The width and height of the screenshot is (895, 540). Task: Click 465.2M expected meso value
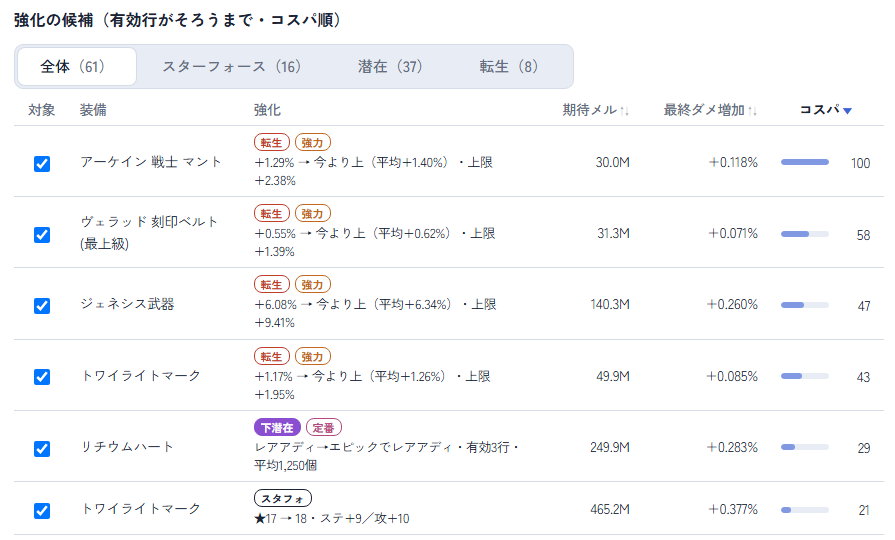[610, 509]
